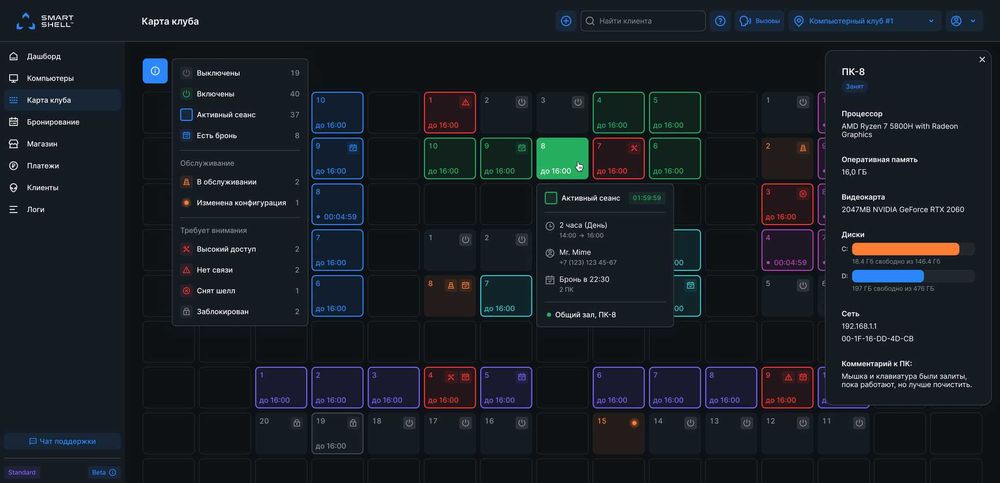Select В обслуживании legend row
Image resolution: width=1000 pixels, height=483 pixels.
coord(240,182)
